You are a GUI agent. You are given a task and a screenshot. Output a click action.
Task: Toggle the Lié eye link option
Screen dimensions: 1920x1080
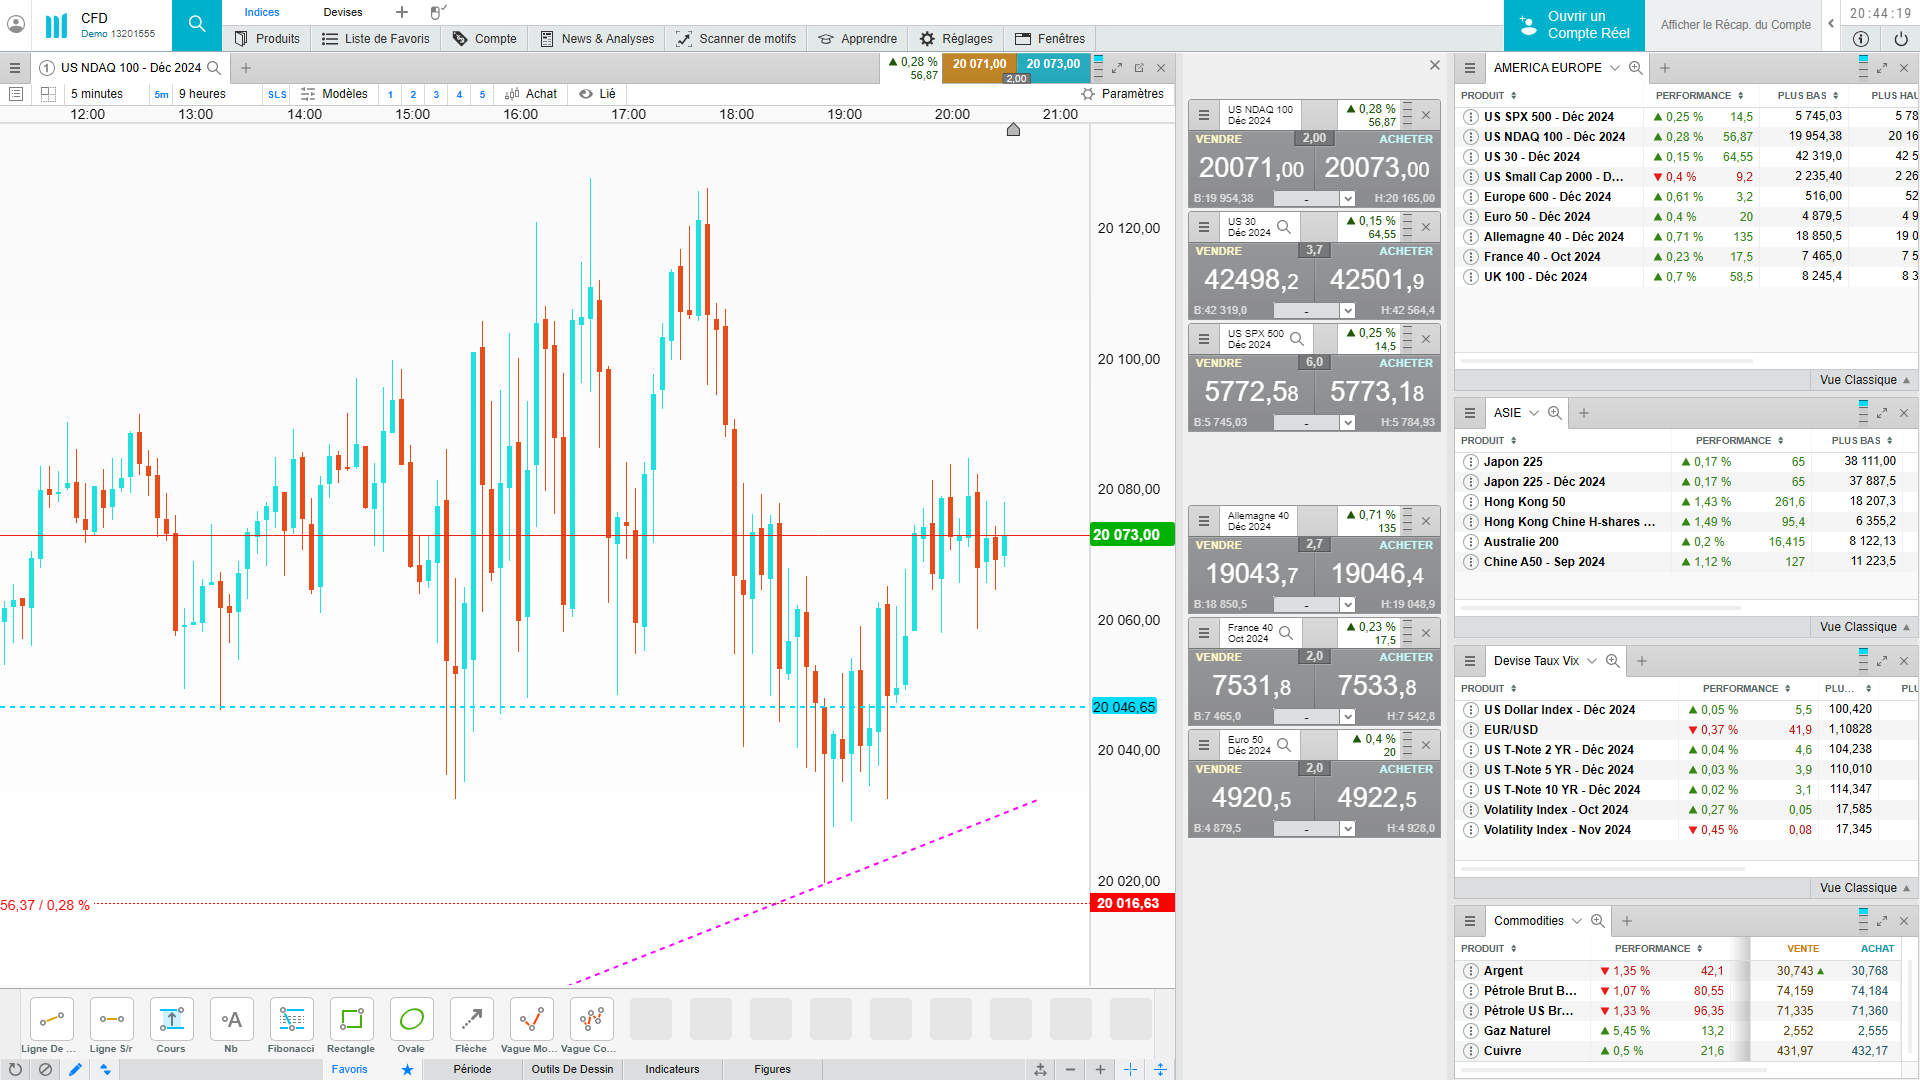(597, 94)
